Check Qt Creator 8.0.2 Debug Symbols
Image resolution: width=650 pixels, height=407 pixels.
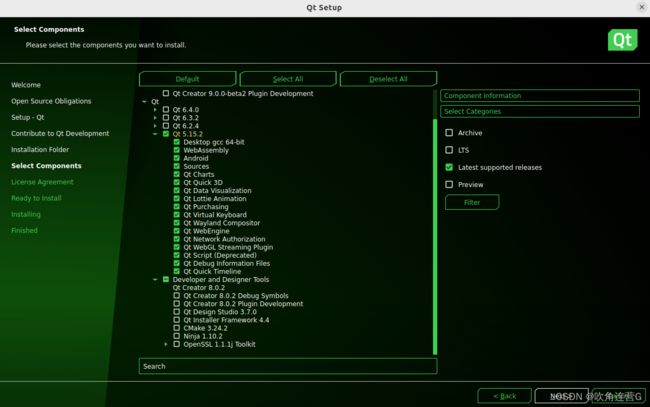pos(177,296)
